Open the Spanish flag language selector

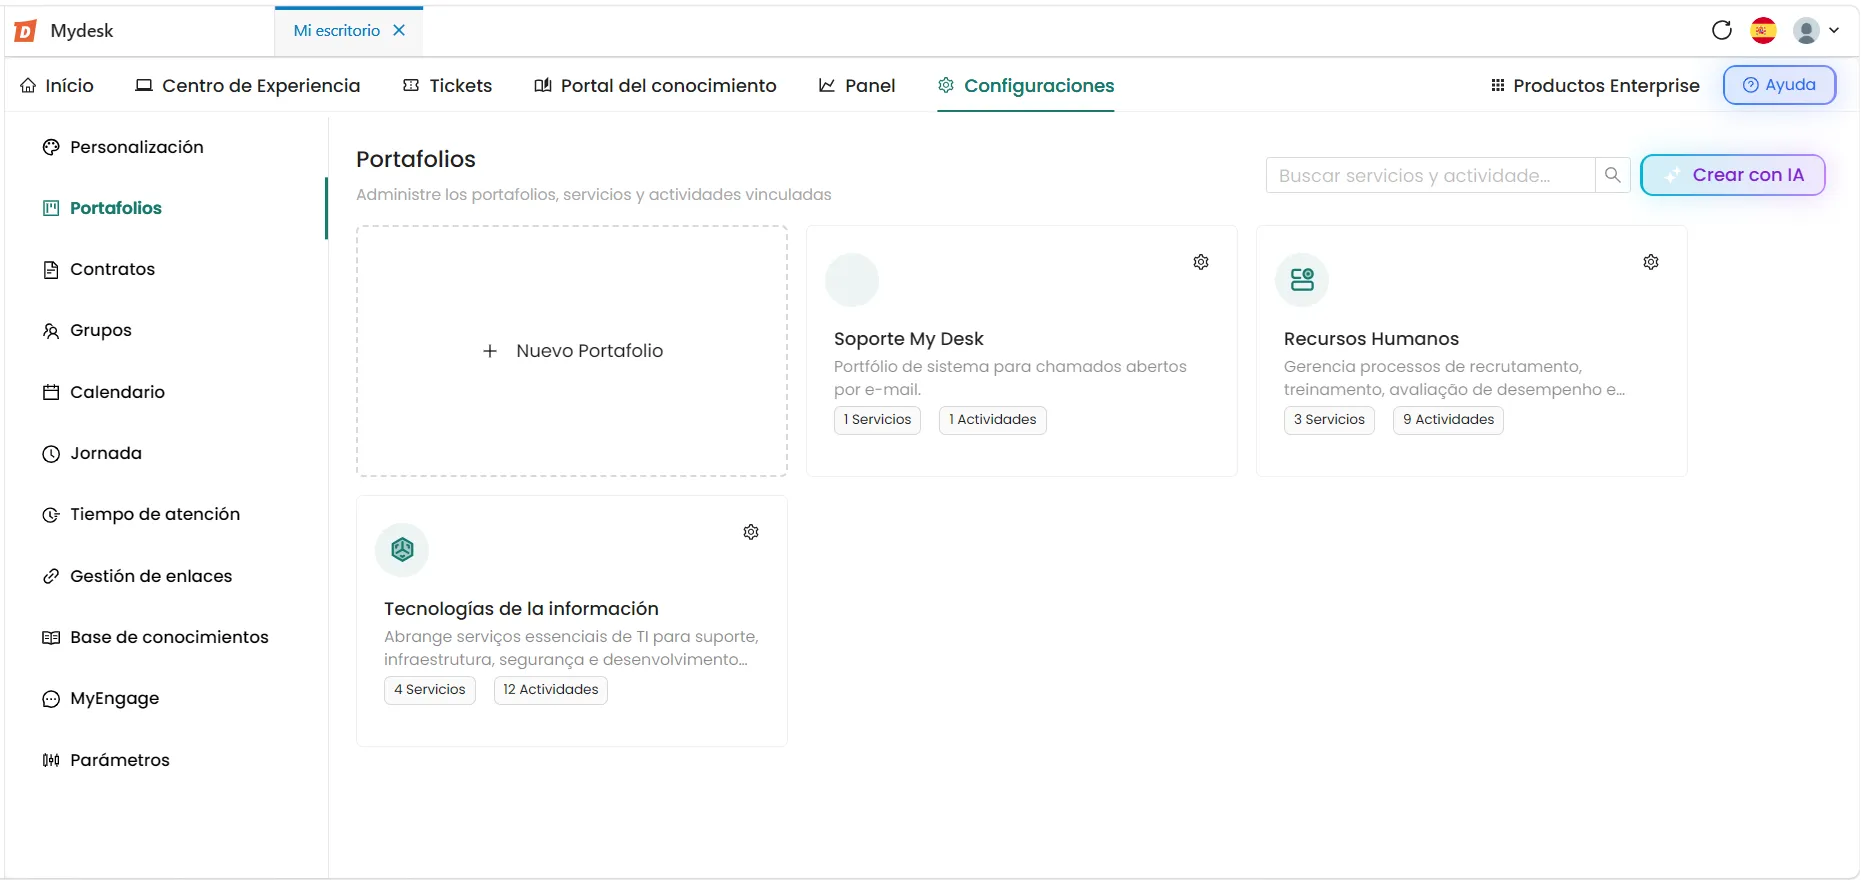tap(1764, 30)
